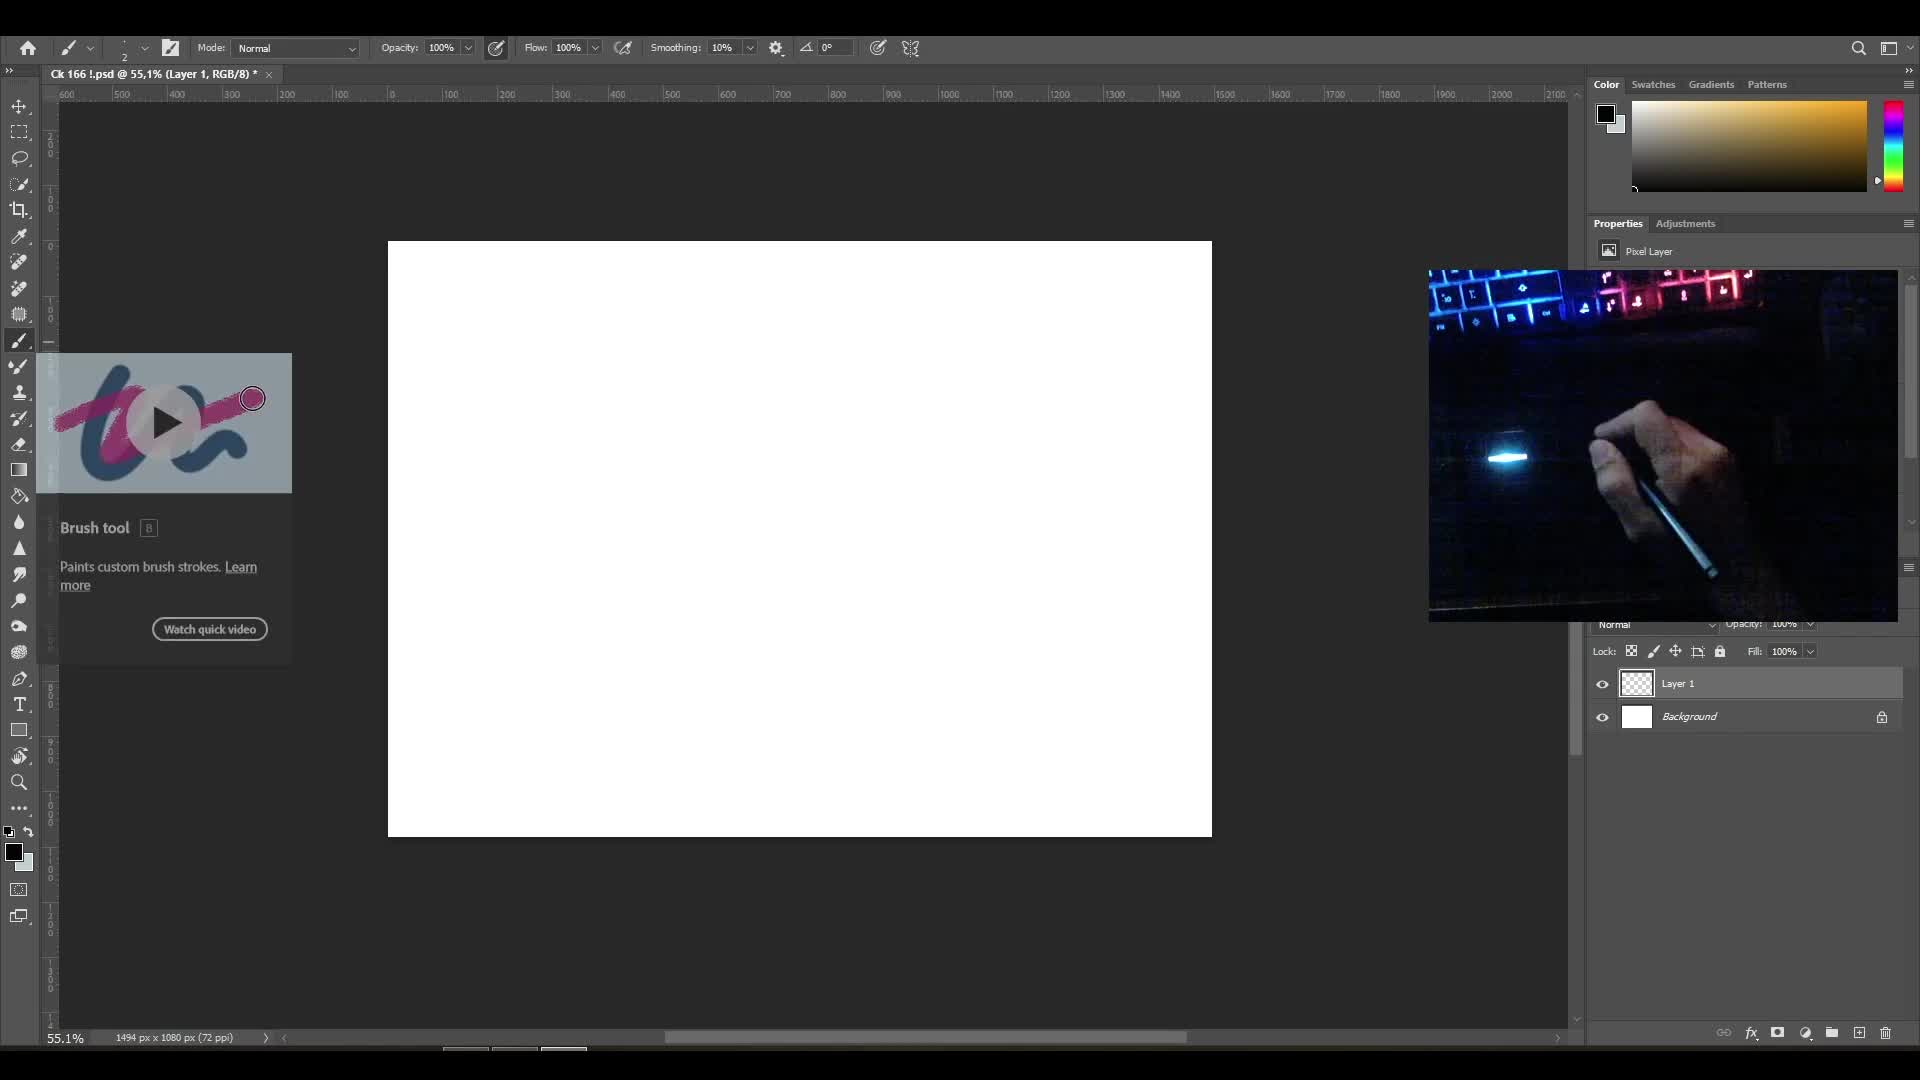Switch to the Swatches tab
Screen dimensions: 1920x1080
1653,85
